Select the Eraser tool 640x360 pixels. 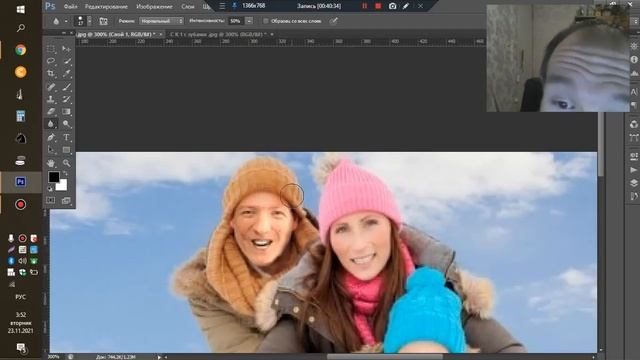click(51, 111)
